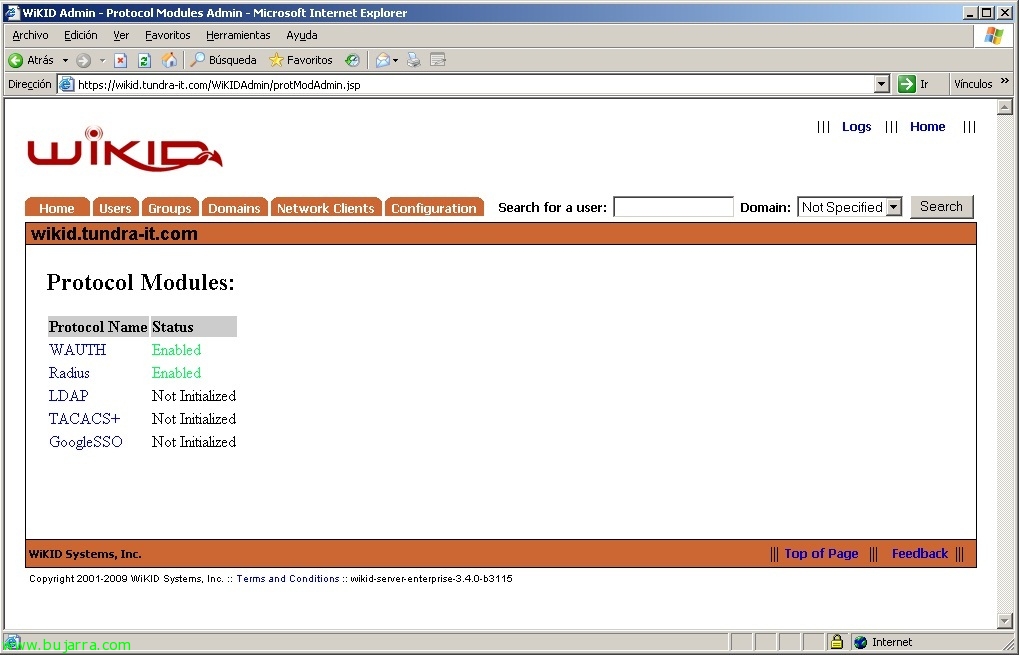Click the mail envelope toolbar icon

[383, 60]
